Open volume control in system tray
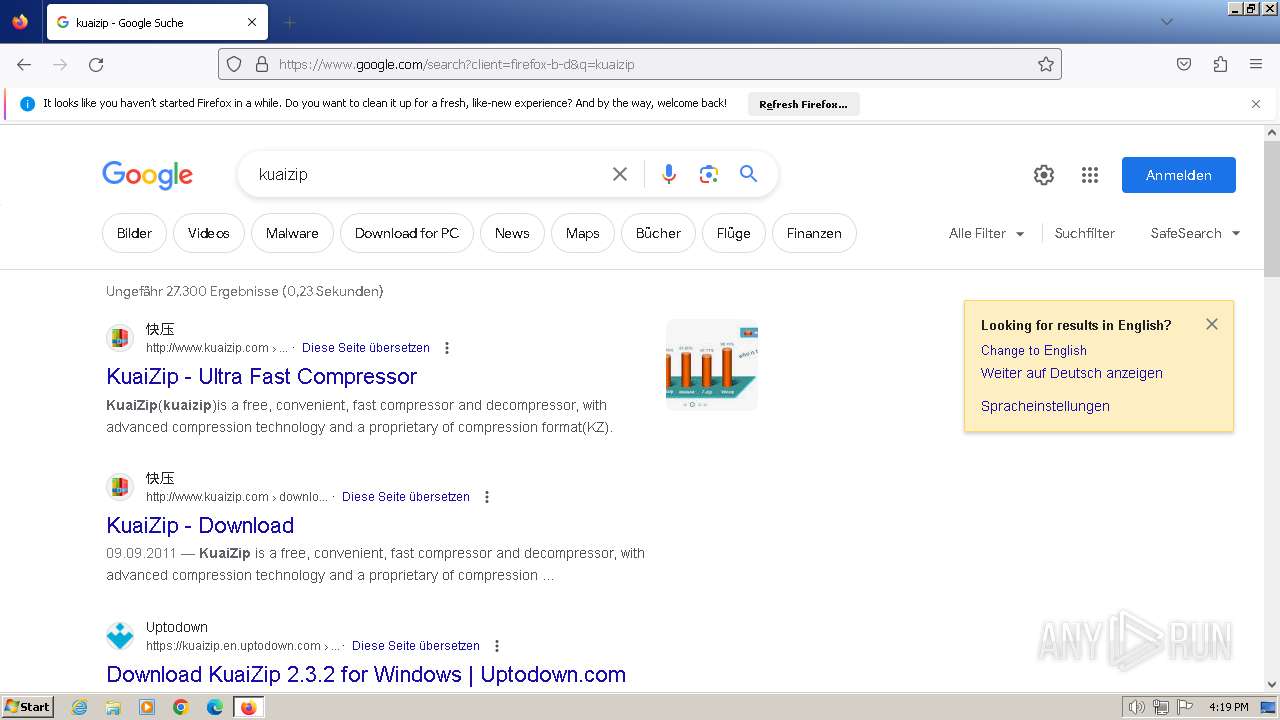1280x720 pixels. coord(1136,707)
